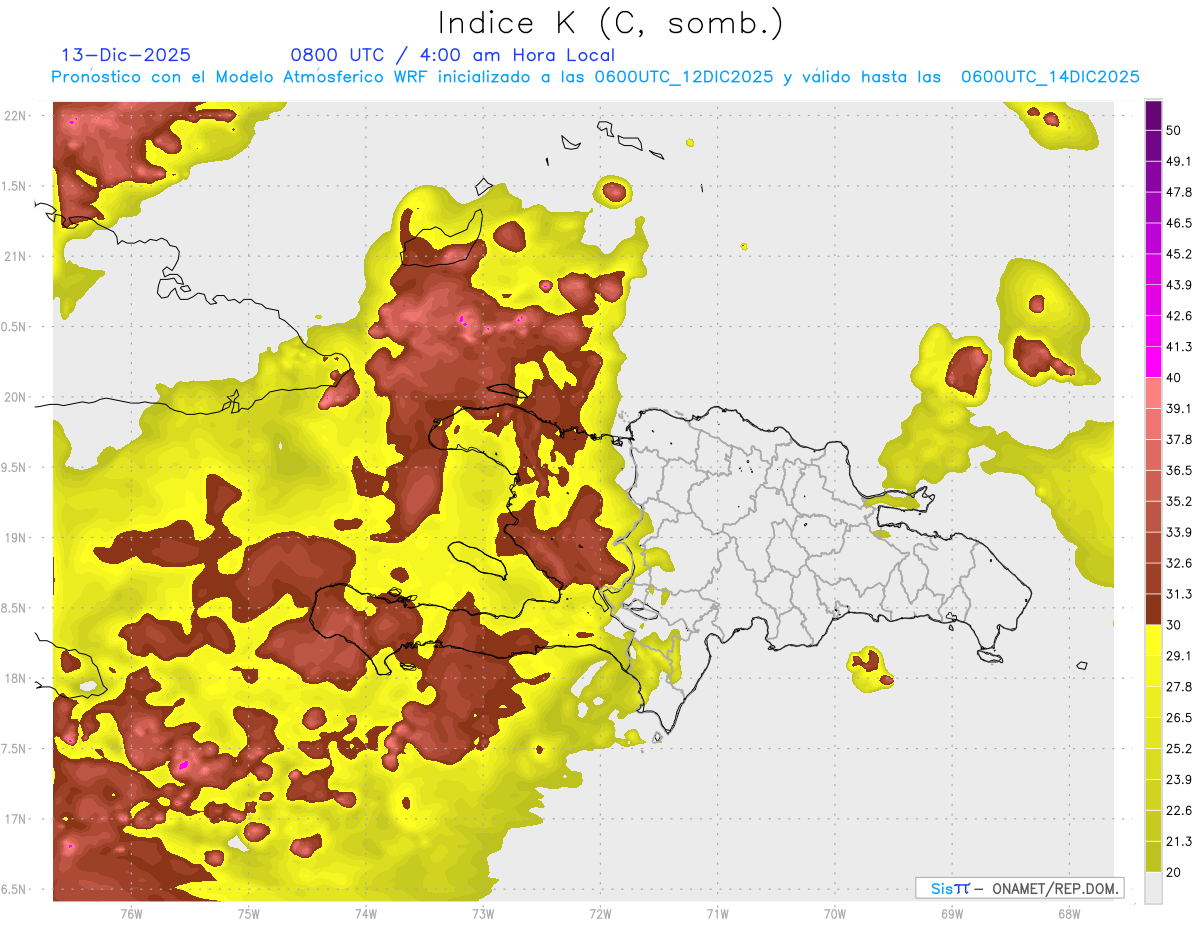Click longitude label "70W"
Screen dimensions: 1200x927
[834, 913]
